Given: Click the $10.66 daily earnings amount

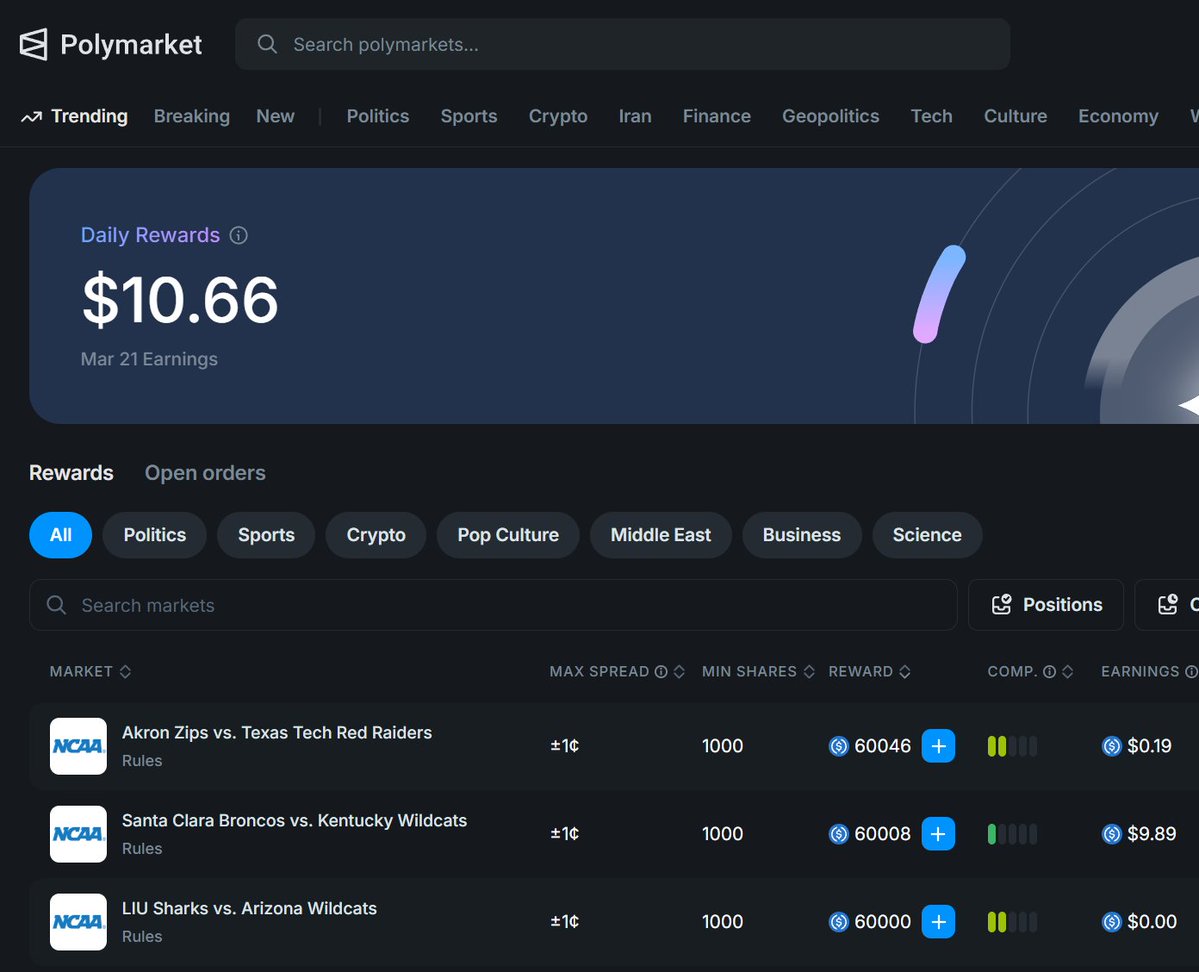Looking at the screenshot, I should tap(180, 300).
